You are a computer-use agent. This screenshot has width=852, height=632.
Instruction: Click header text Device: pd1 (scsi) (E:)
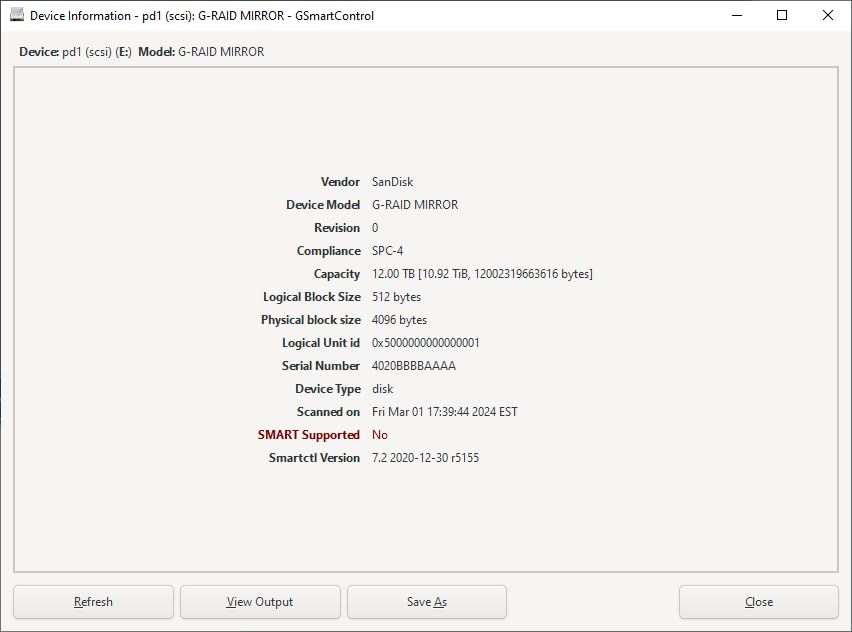tap(76, 52)
